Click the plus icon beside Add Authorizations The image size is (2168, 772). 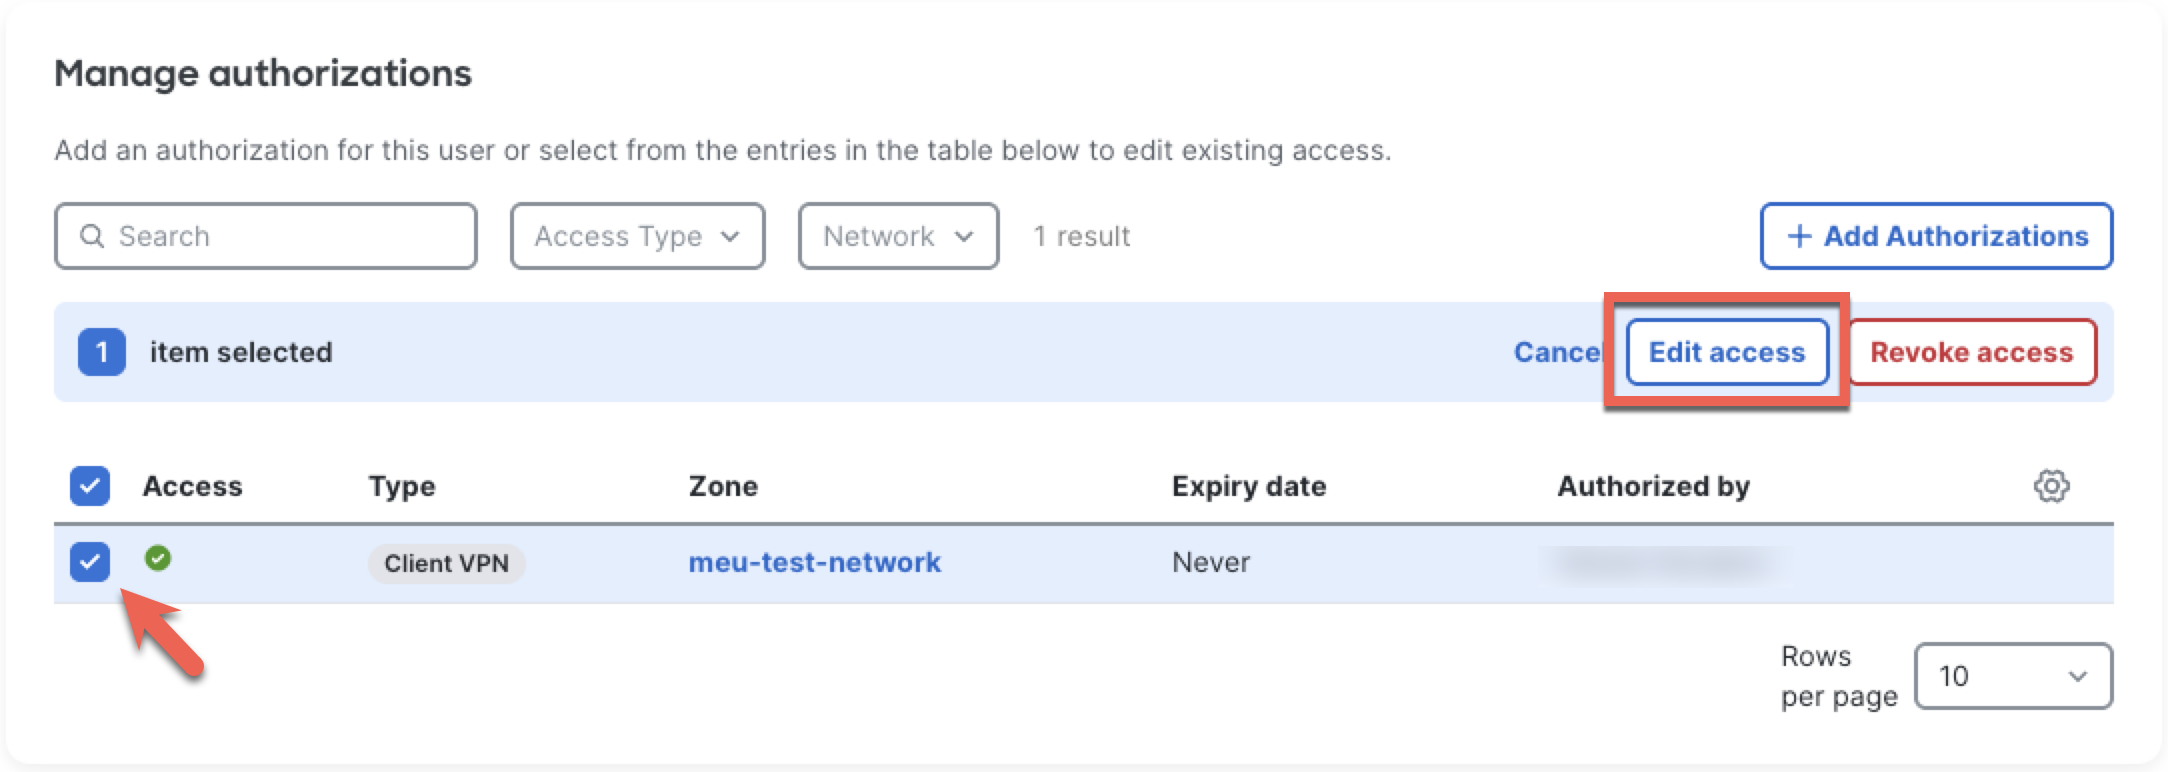pos(1800,236)
